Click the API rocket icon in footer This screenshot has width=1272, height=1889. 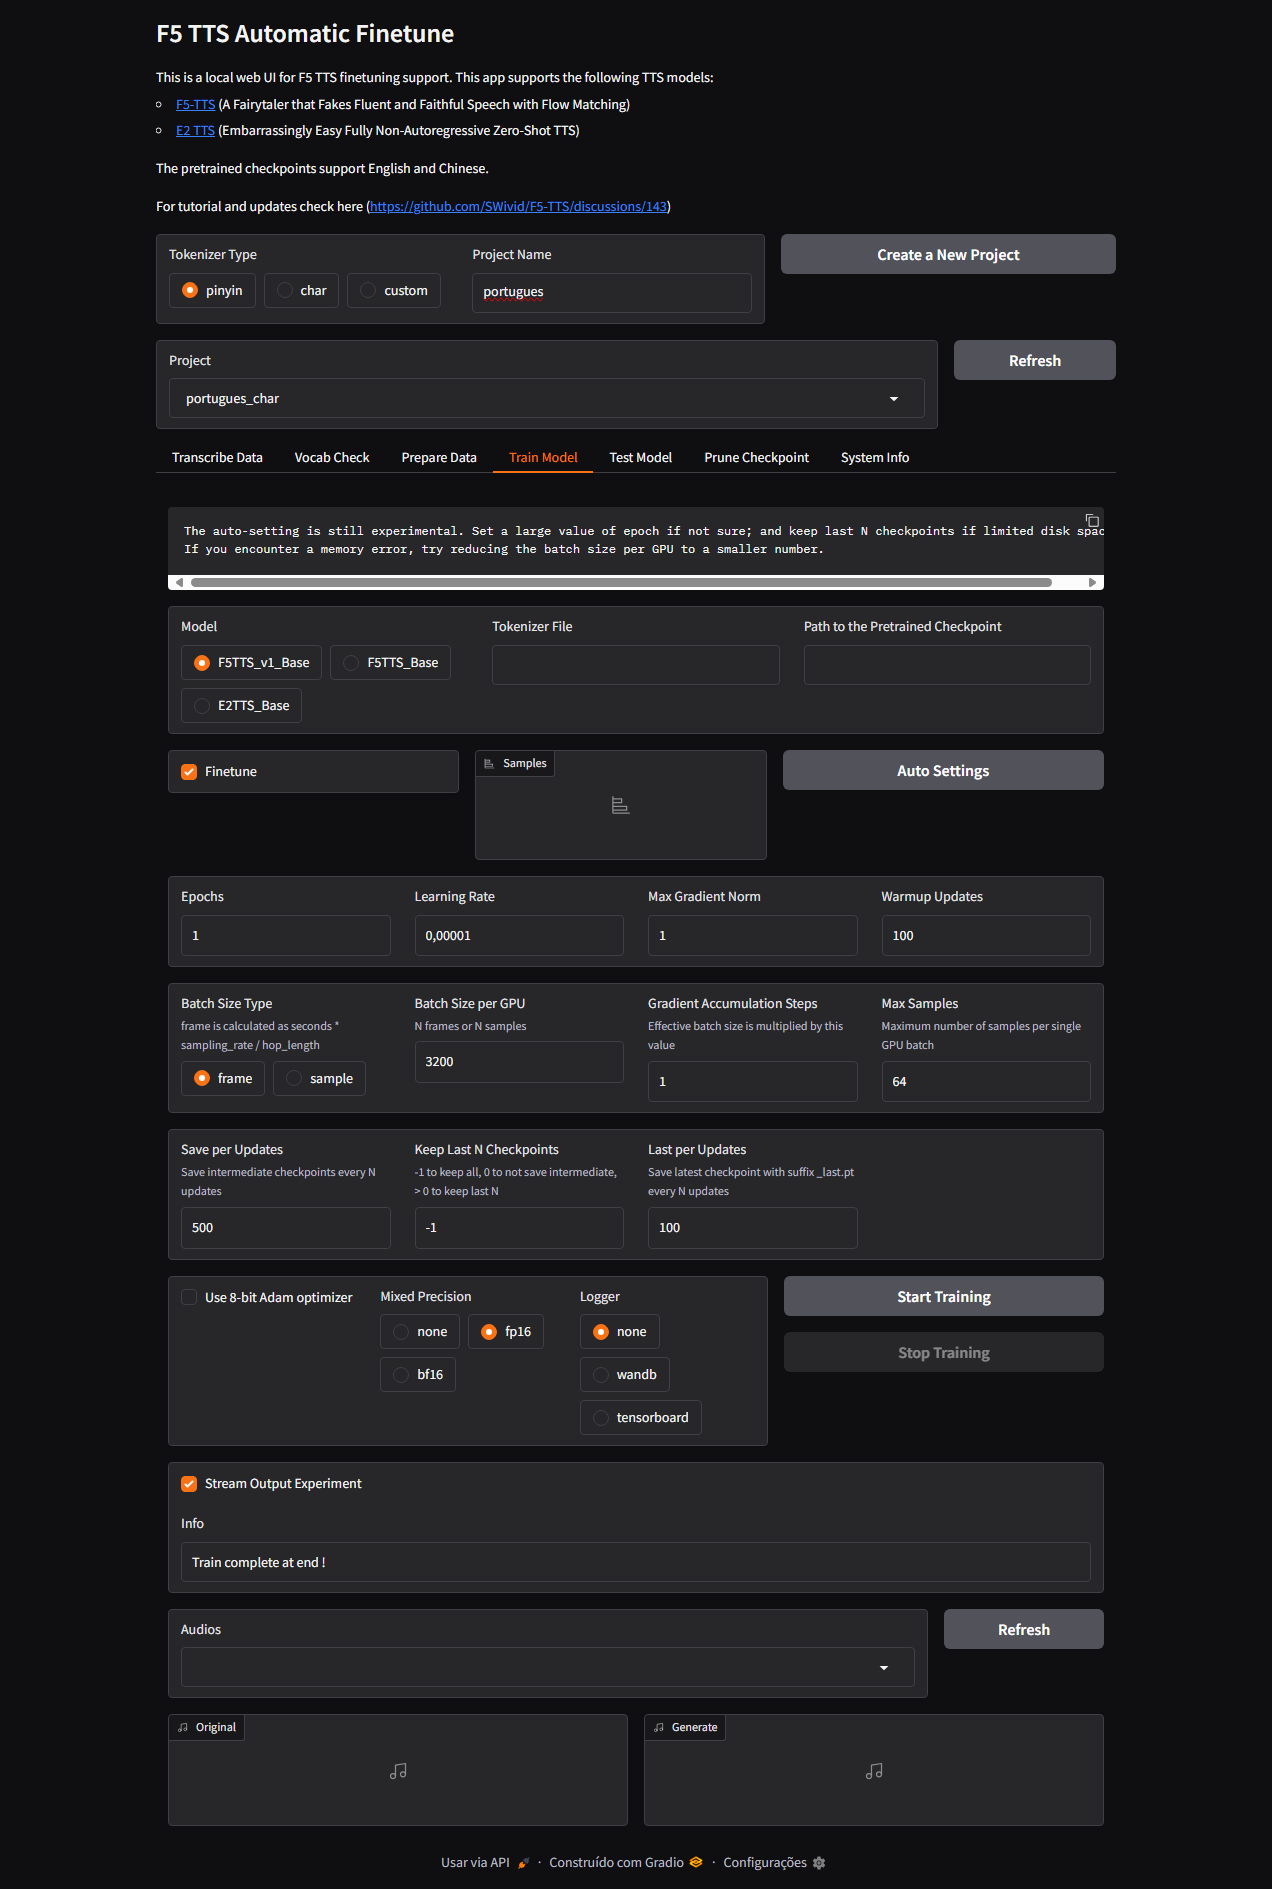tap(523, 1863)
